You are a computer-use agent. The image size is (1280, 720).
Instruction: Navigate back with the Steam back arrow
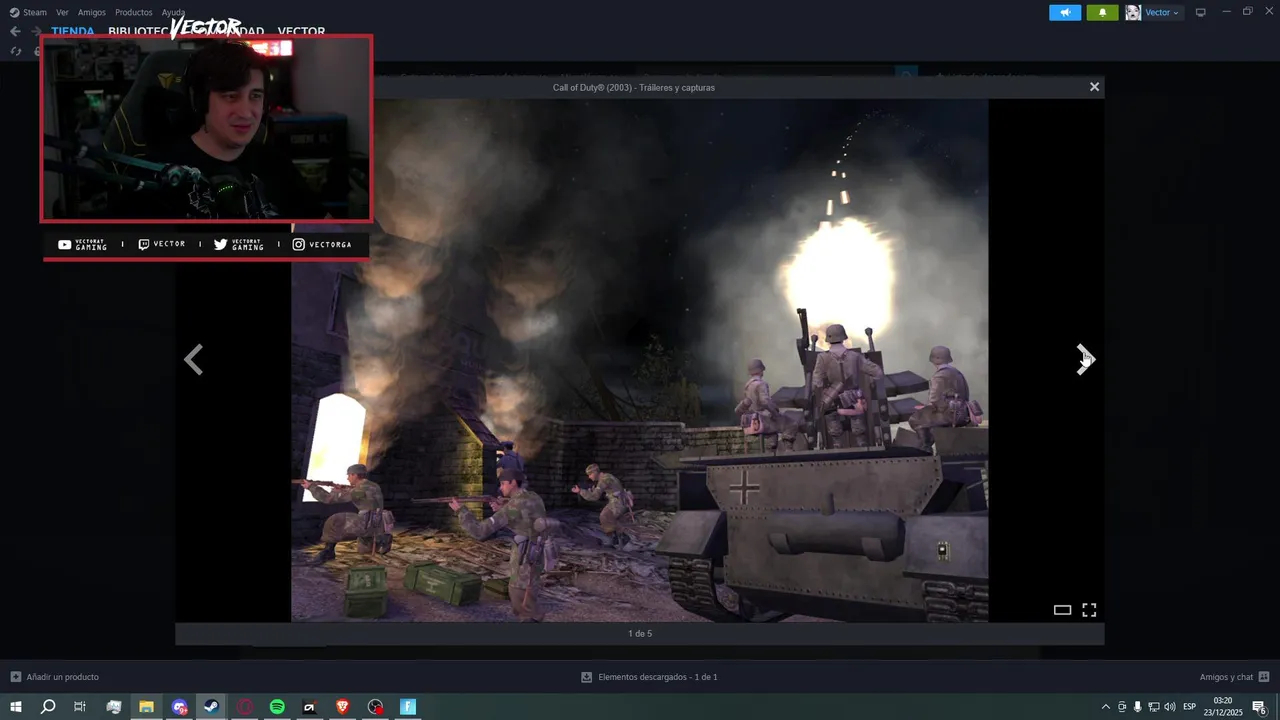click(15, 31)
